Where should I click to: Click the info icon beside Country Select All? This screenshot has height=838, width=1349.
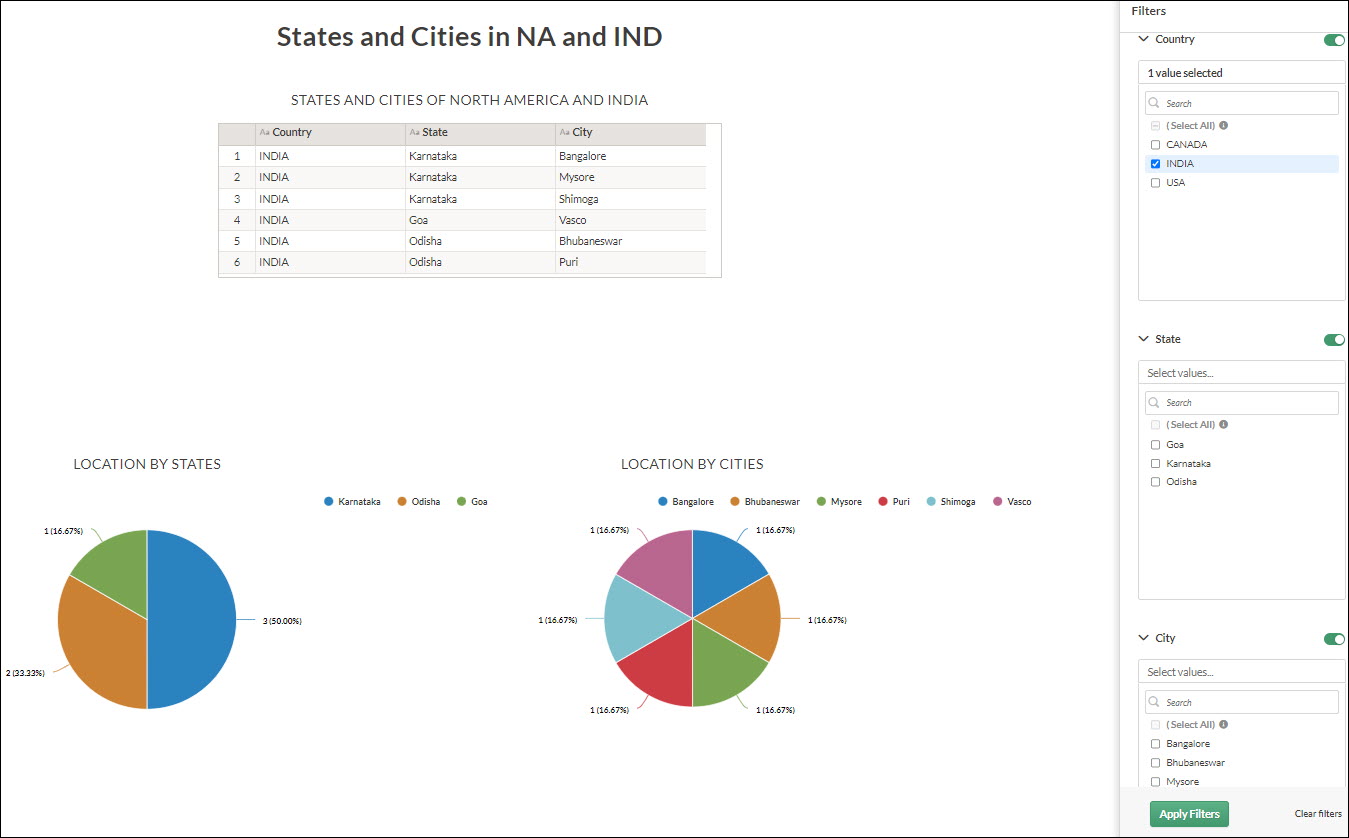pos(1224,126)
